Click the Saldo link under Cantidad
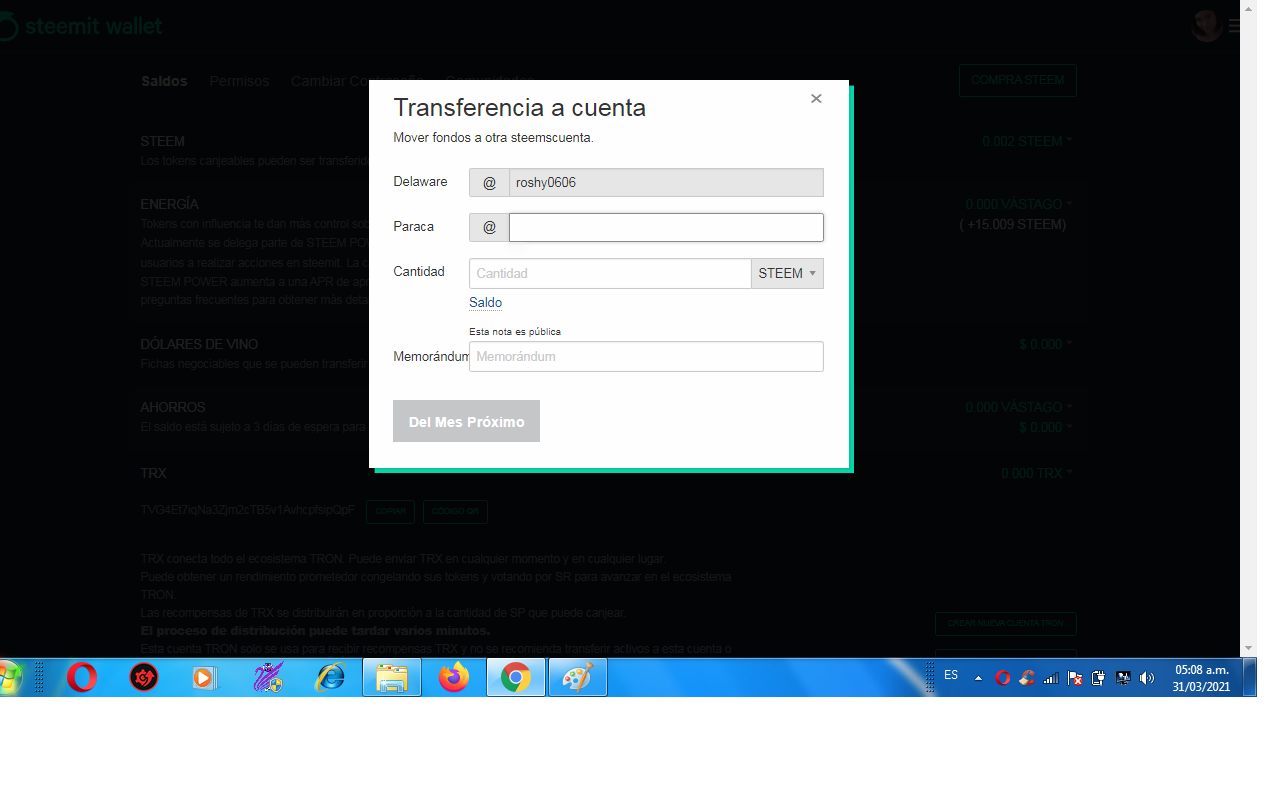 point(485,302)
